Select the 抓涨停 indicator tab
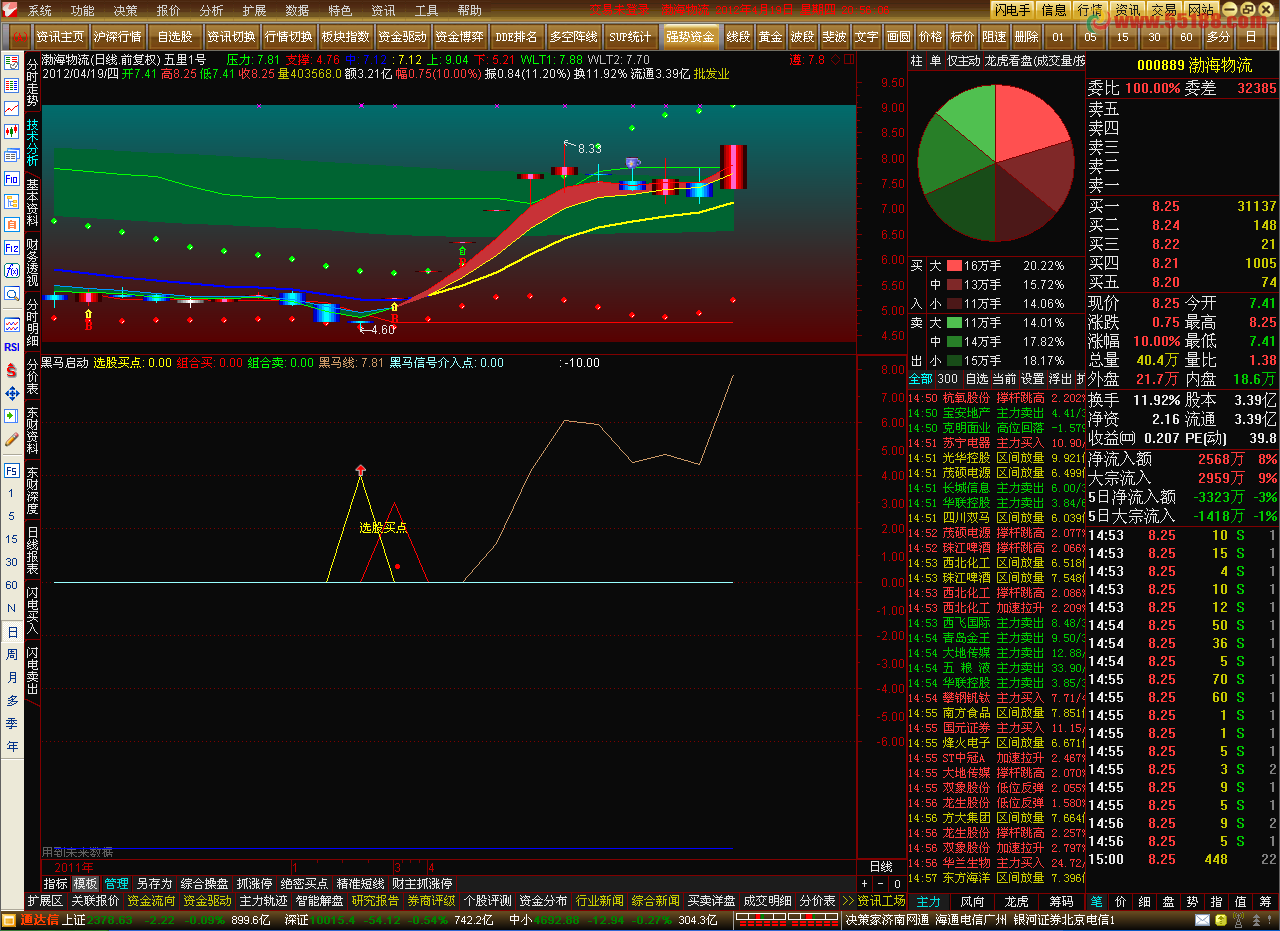This screenshot has width=1280, height=931. (254, 884)
